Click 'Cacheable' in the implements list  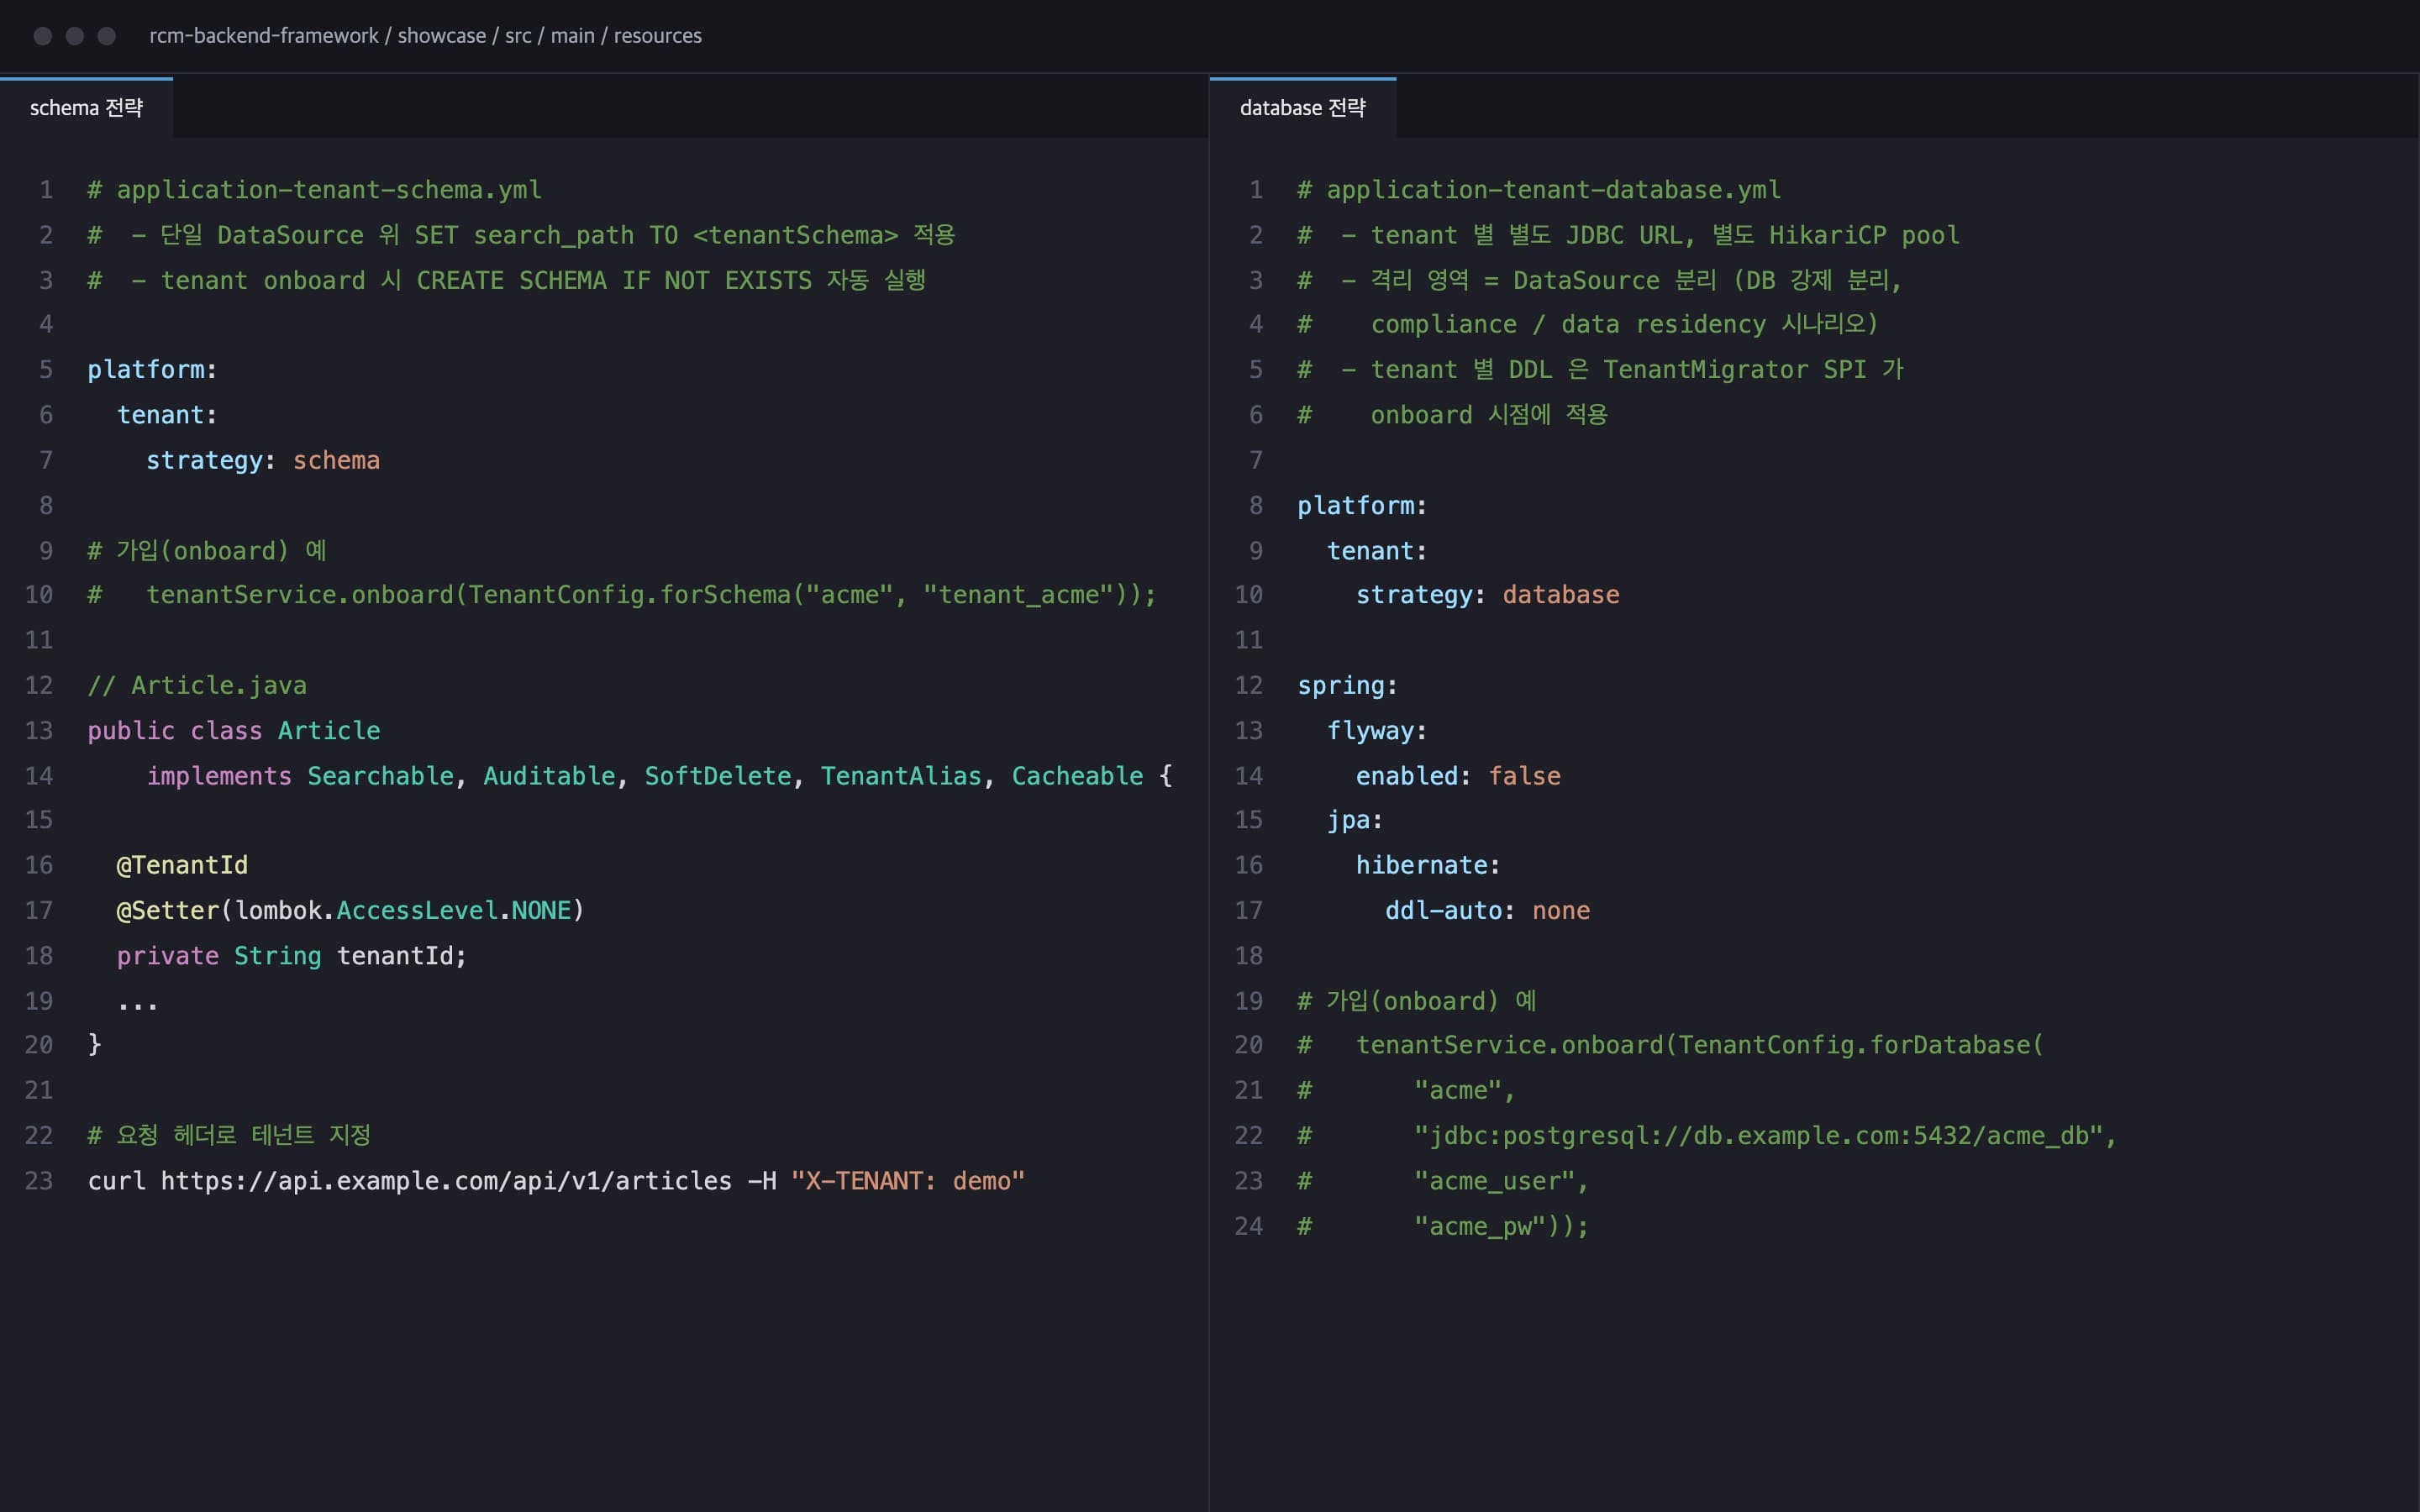click(1077, 776)
